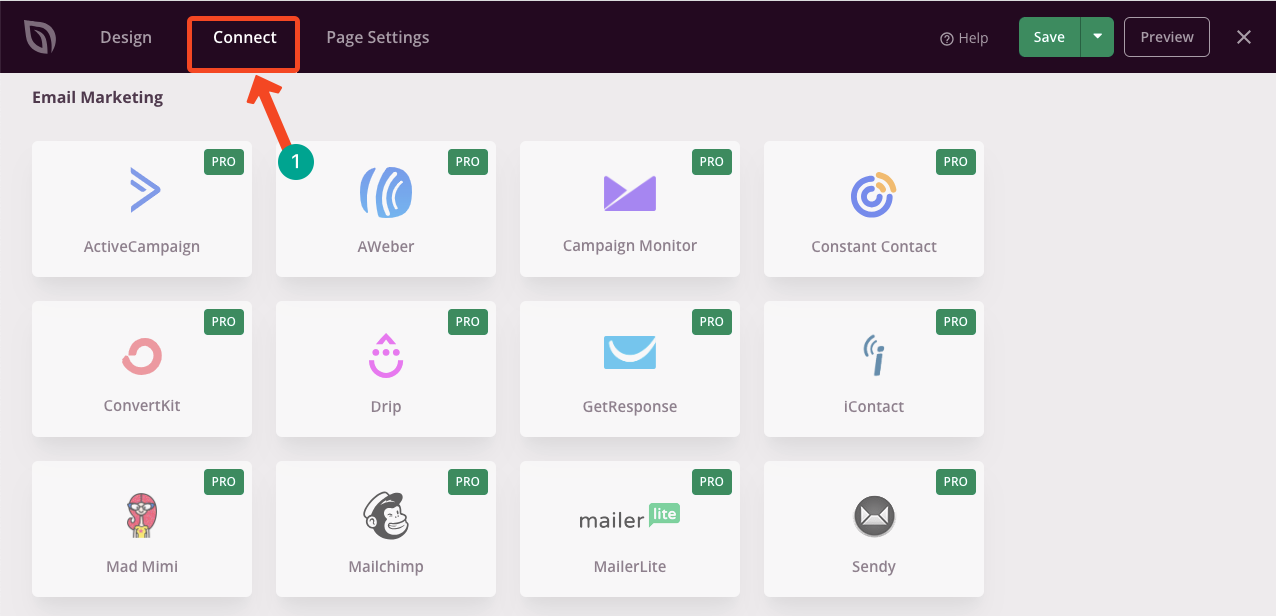
Task: Choose the Mad Mimi character icon
Action: [x=142, y=516]
